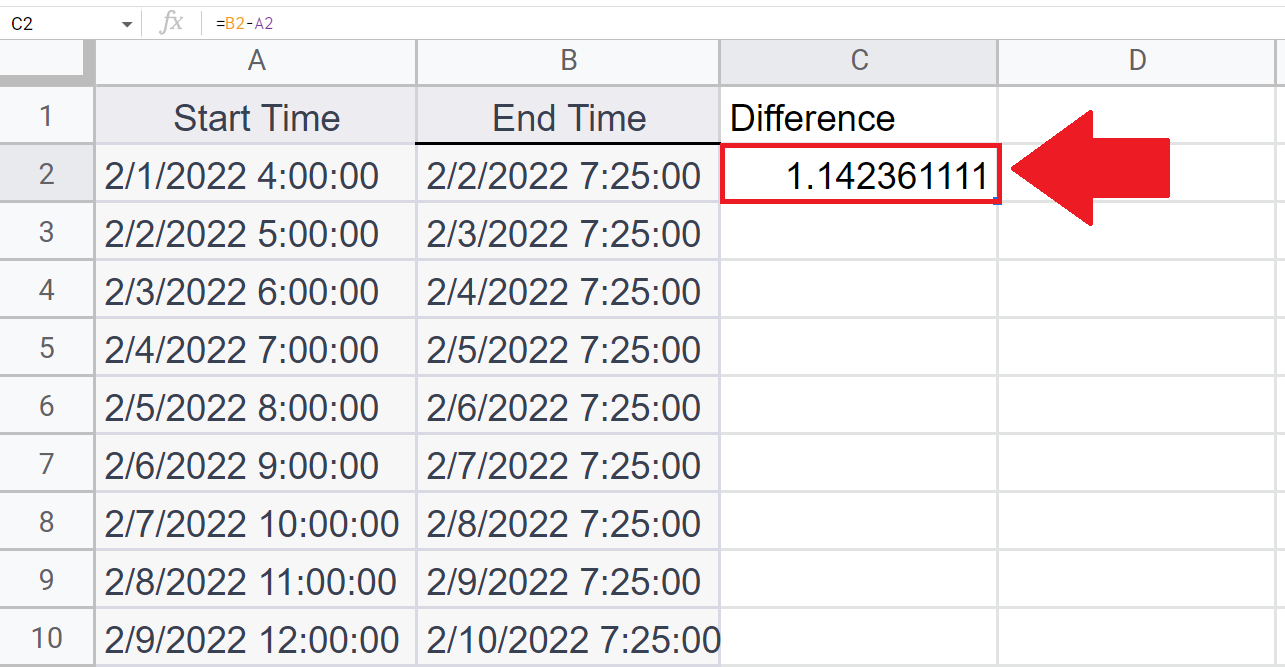Select cell with 2/8/2022 7:25:00
This screenshot has width=1285, height=667.
coord(568,522)
